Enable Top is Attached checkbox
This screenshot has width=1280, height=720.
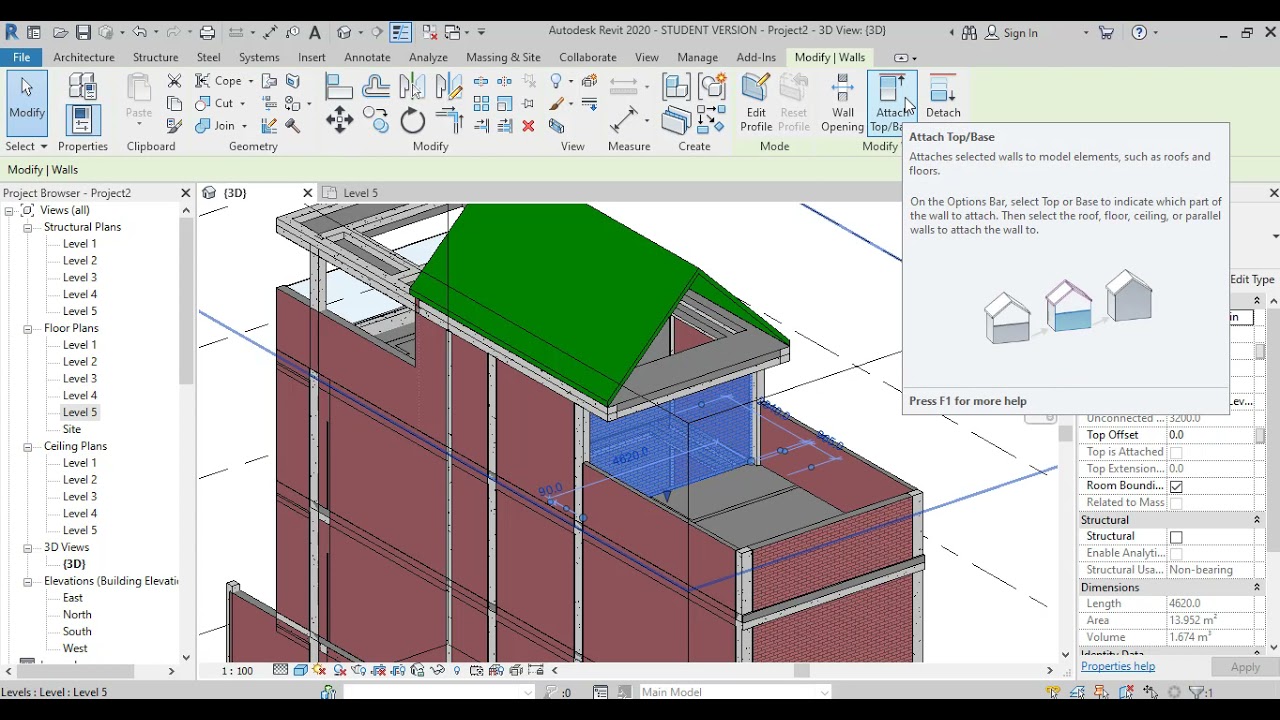1176,453
